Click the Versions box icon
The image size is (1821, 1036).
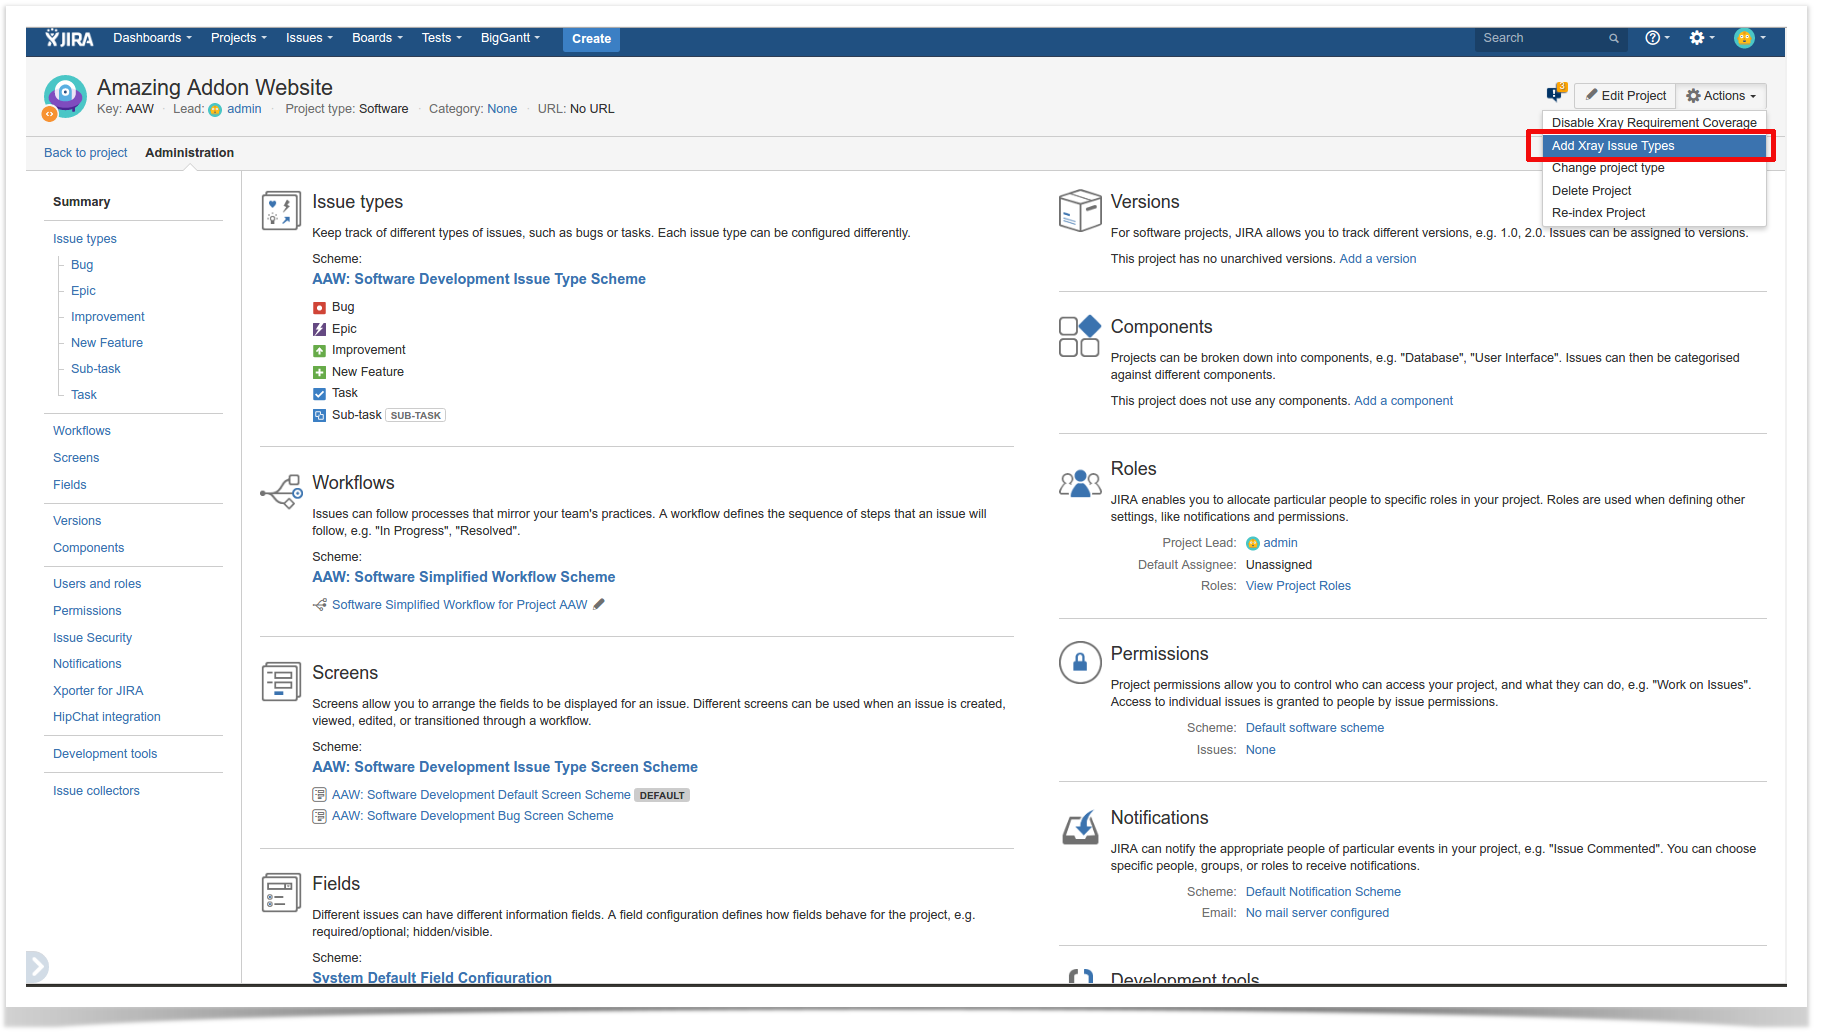[1080, 210]
